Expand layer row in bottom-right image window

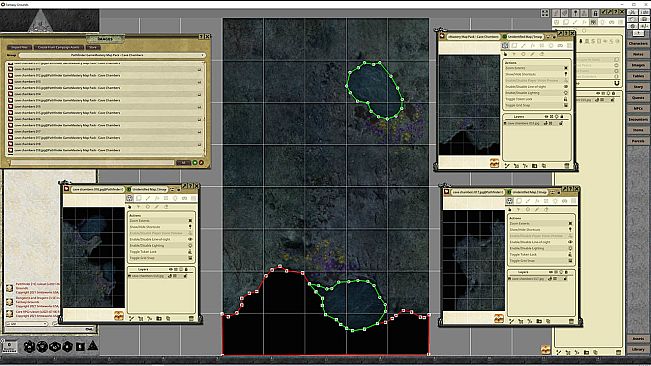[x=510, y=278]
